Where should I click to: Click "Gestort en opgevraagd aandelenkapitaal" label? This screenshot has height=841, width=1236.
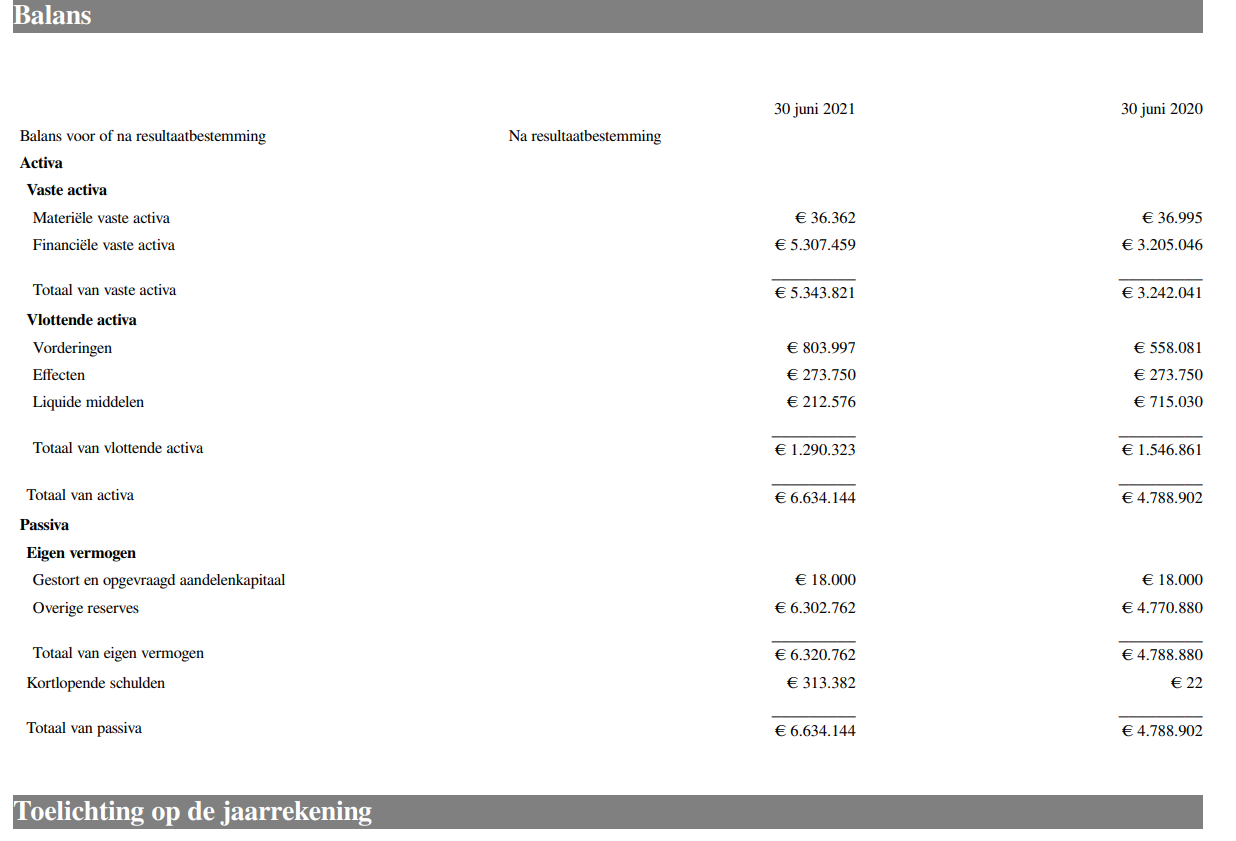pos(159,580)
